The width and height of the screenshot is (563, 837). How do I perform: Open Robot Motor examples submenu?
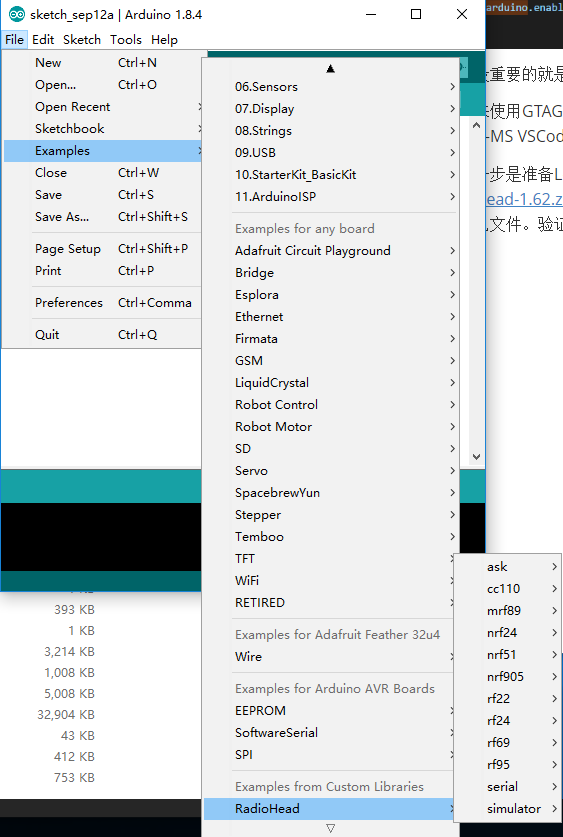[330, 426]
